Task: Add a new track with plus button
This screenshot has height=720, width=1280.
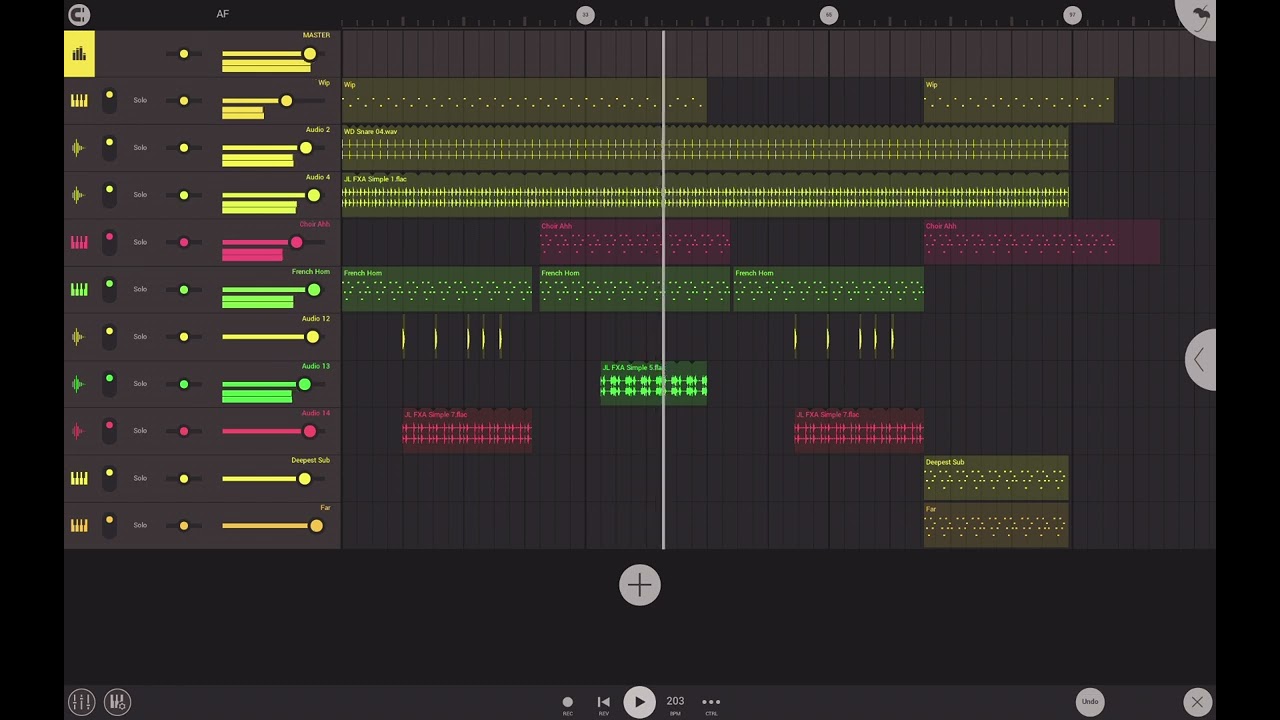Action: coord(639,585)
